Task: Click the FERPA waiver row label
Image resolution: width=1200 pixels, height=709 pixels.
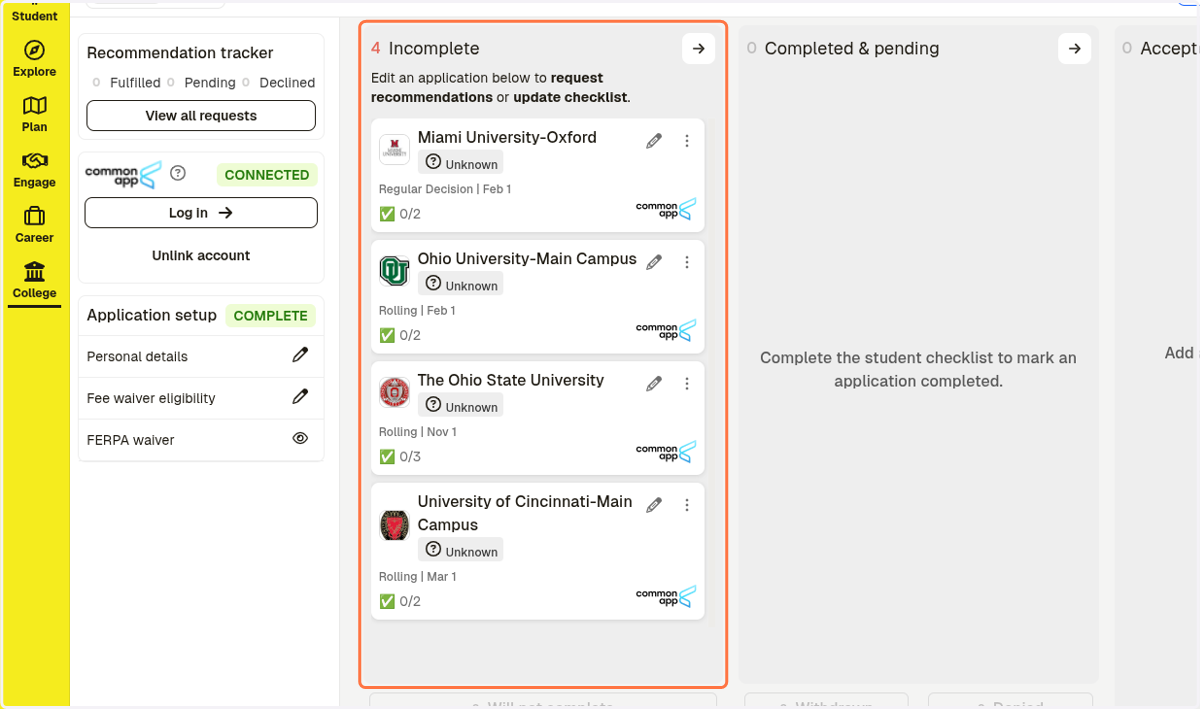Action: pyautogui.click(x=130, y=440)
